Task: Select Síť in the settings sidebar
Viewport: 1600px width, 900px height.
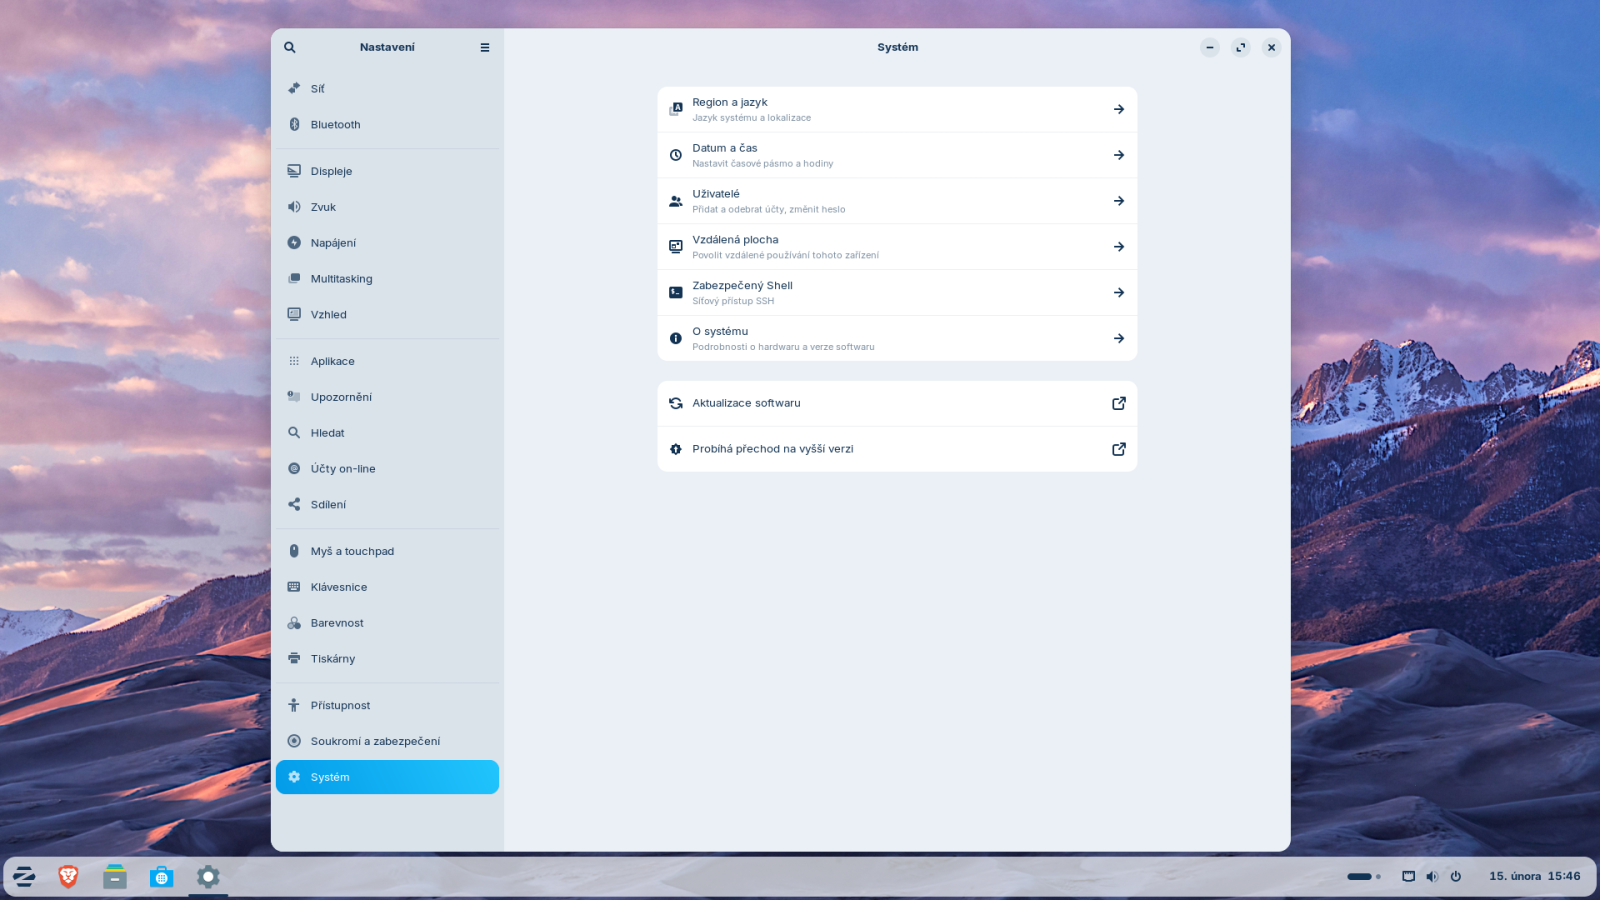Action: [387, 88]
